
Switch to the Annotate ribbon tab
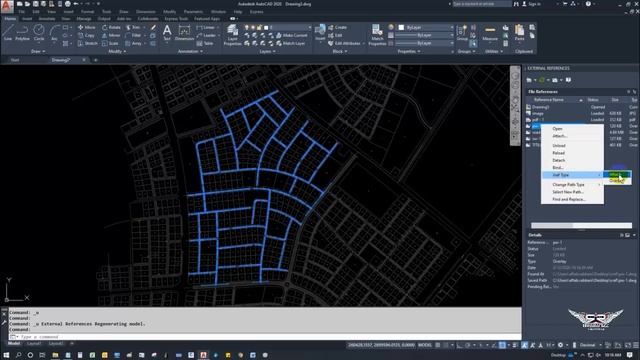(x=47, y=19)
